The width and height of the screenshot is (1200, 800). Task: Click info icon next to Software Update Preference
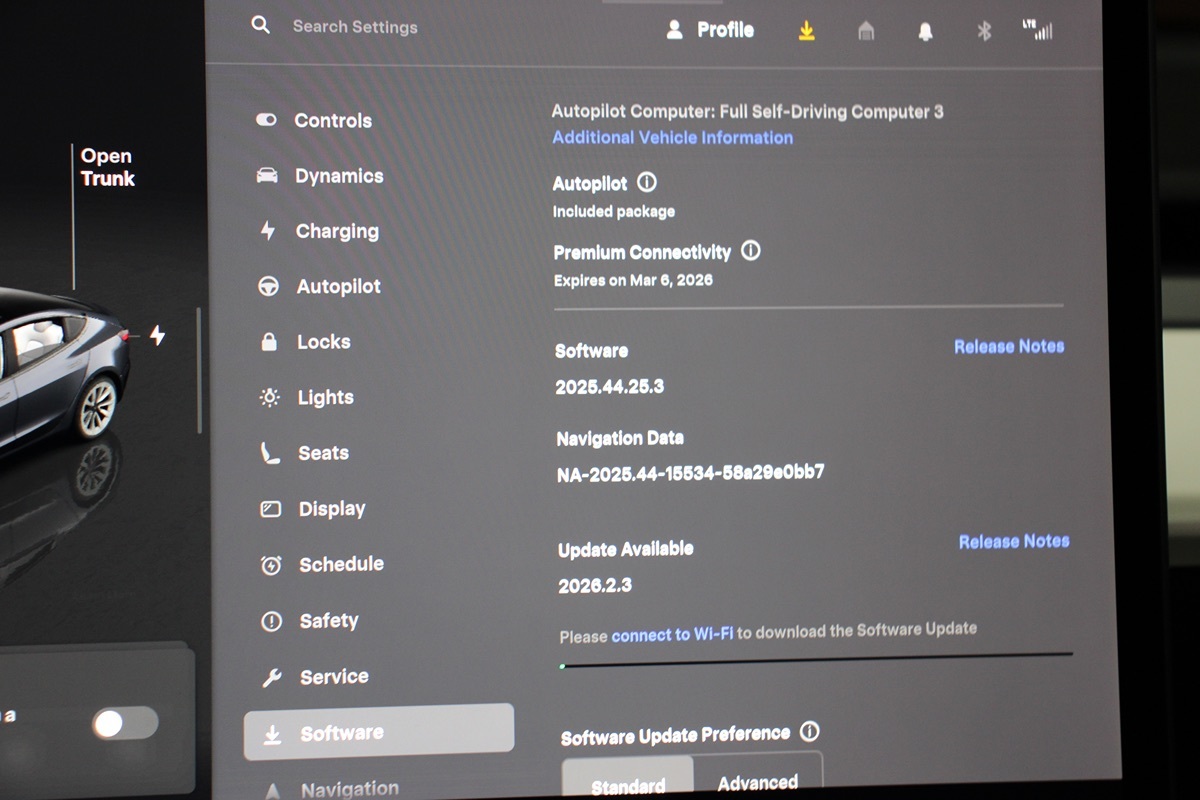click(x=809, y=732)
